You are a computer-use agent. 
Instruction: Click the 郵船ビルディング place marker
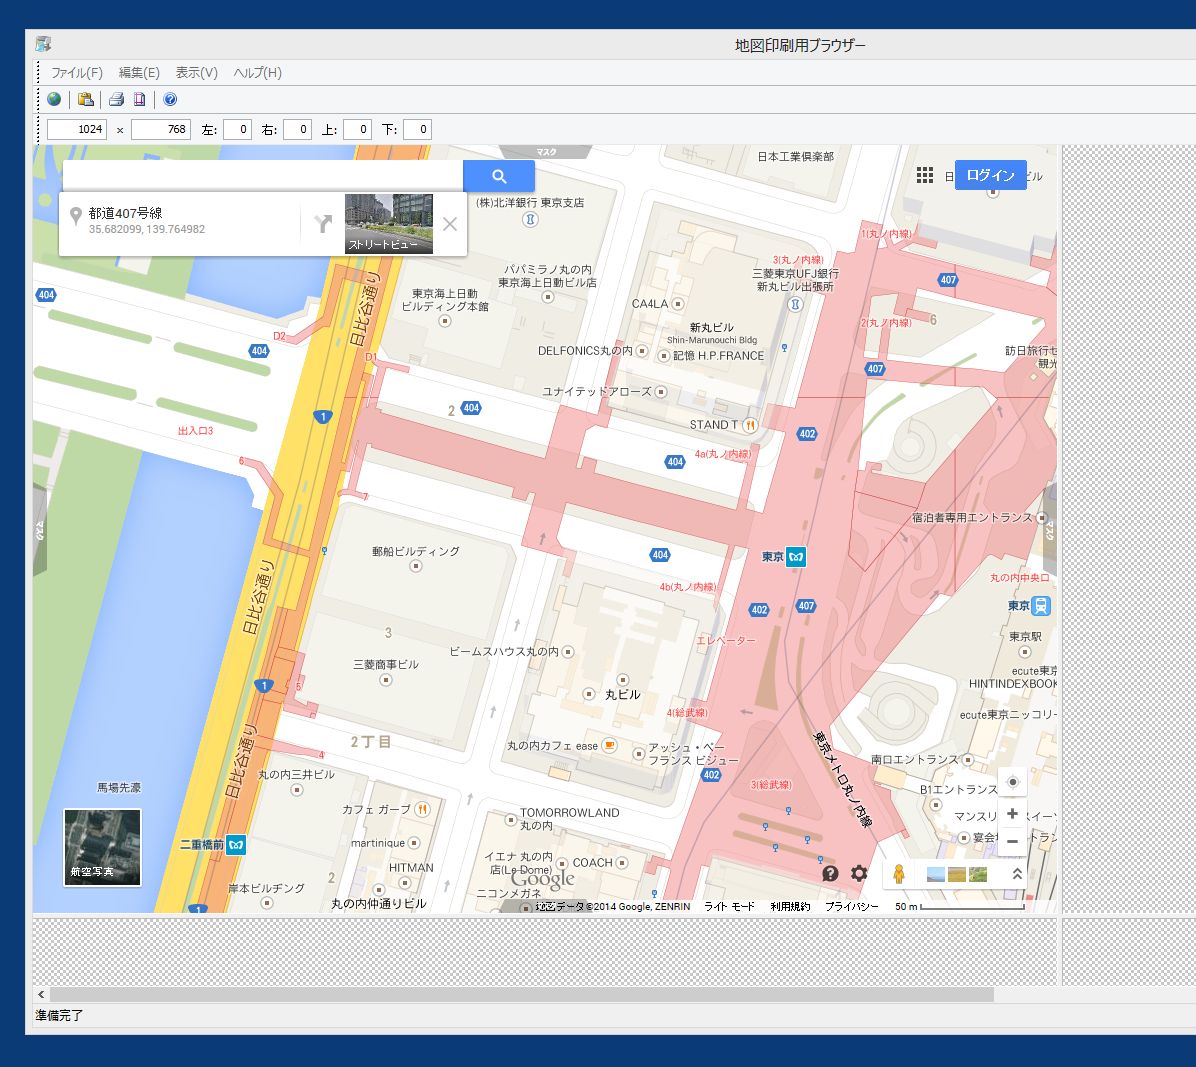416,566
